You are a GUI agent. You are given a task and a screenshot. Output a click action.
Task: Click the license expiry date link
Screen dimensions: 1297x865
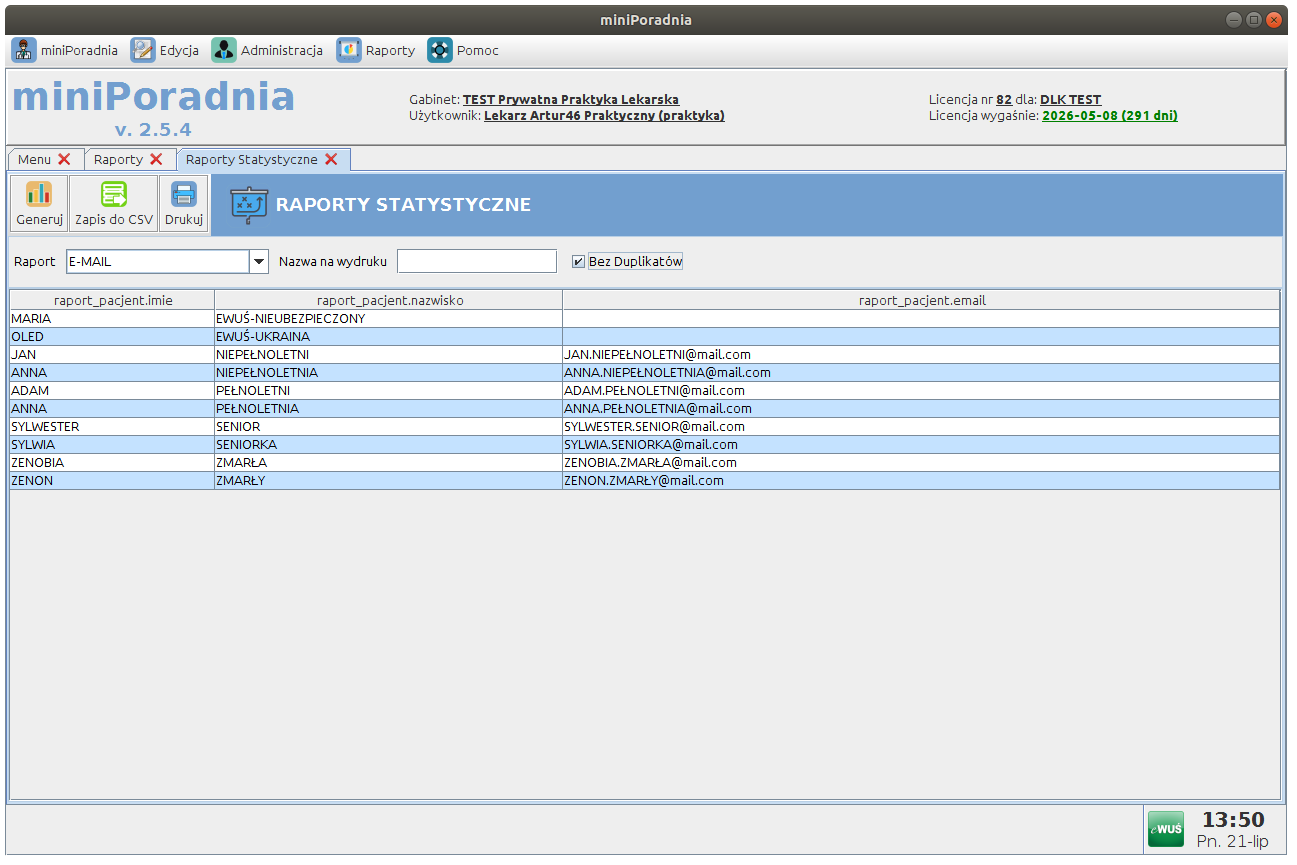tap(1109, 116)
